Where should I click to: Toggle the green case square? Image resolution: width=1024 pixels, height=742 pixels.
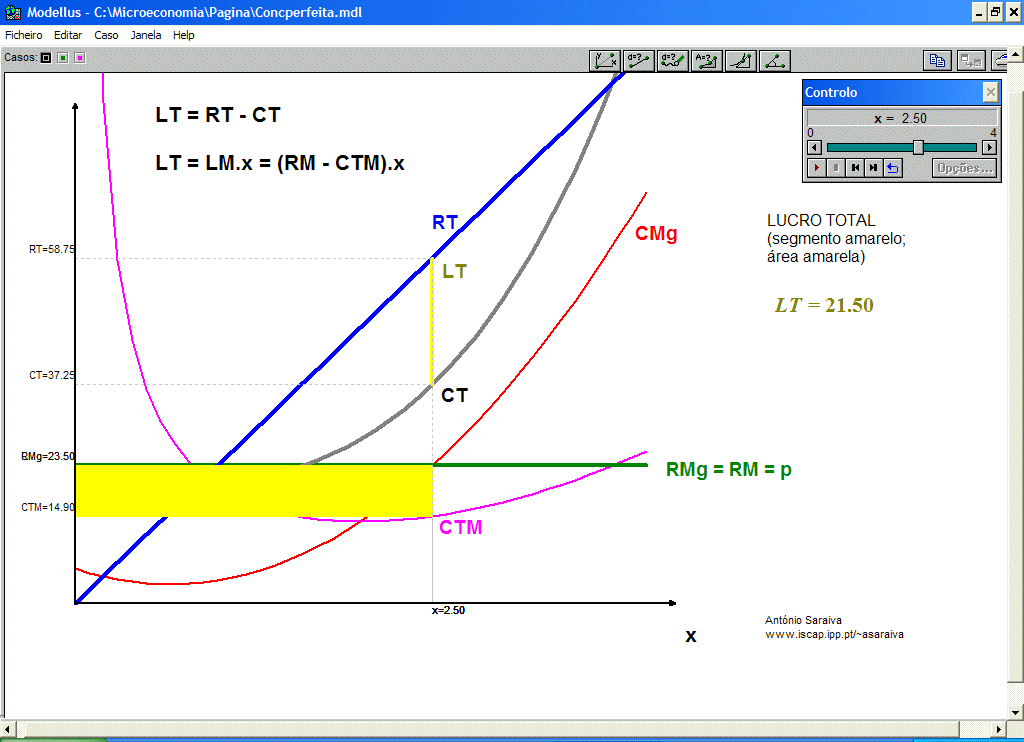coord(62,58)
